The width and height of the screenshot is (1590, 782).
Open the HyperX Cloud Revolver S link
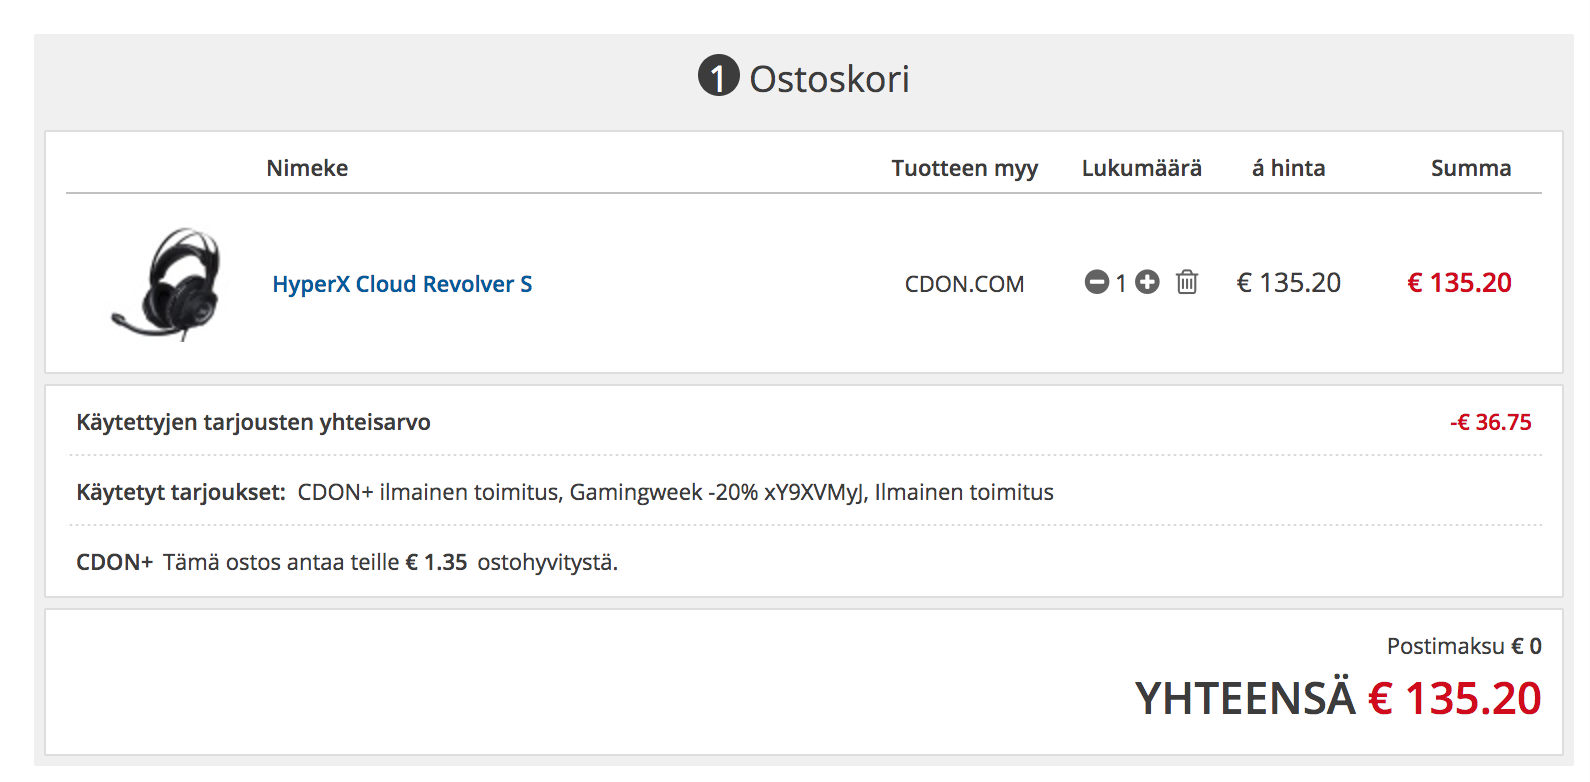click(x=402, y=284)
